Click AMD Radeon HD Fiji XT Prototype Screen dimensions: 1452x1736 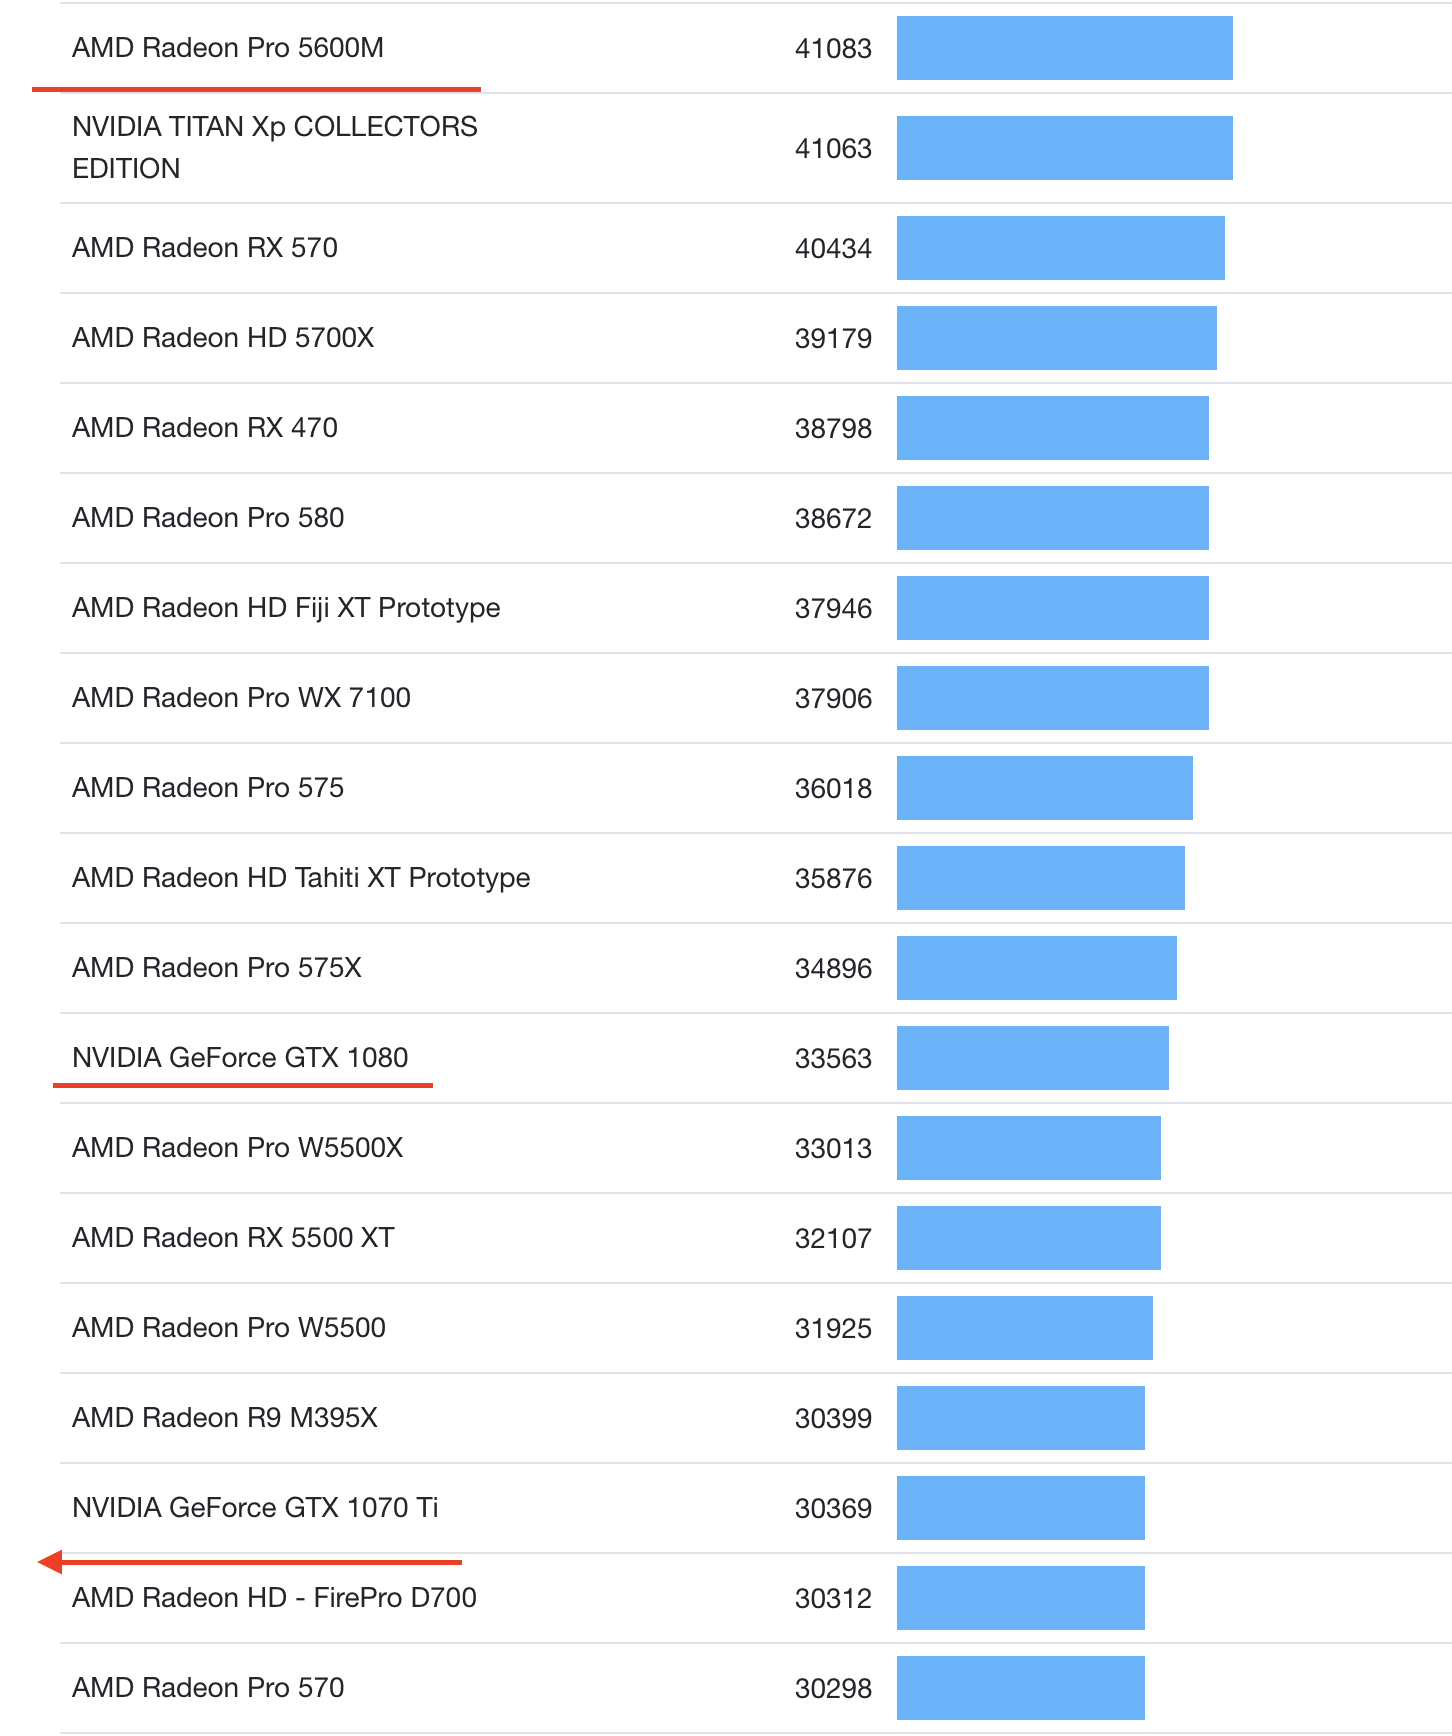coord(286,608)
